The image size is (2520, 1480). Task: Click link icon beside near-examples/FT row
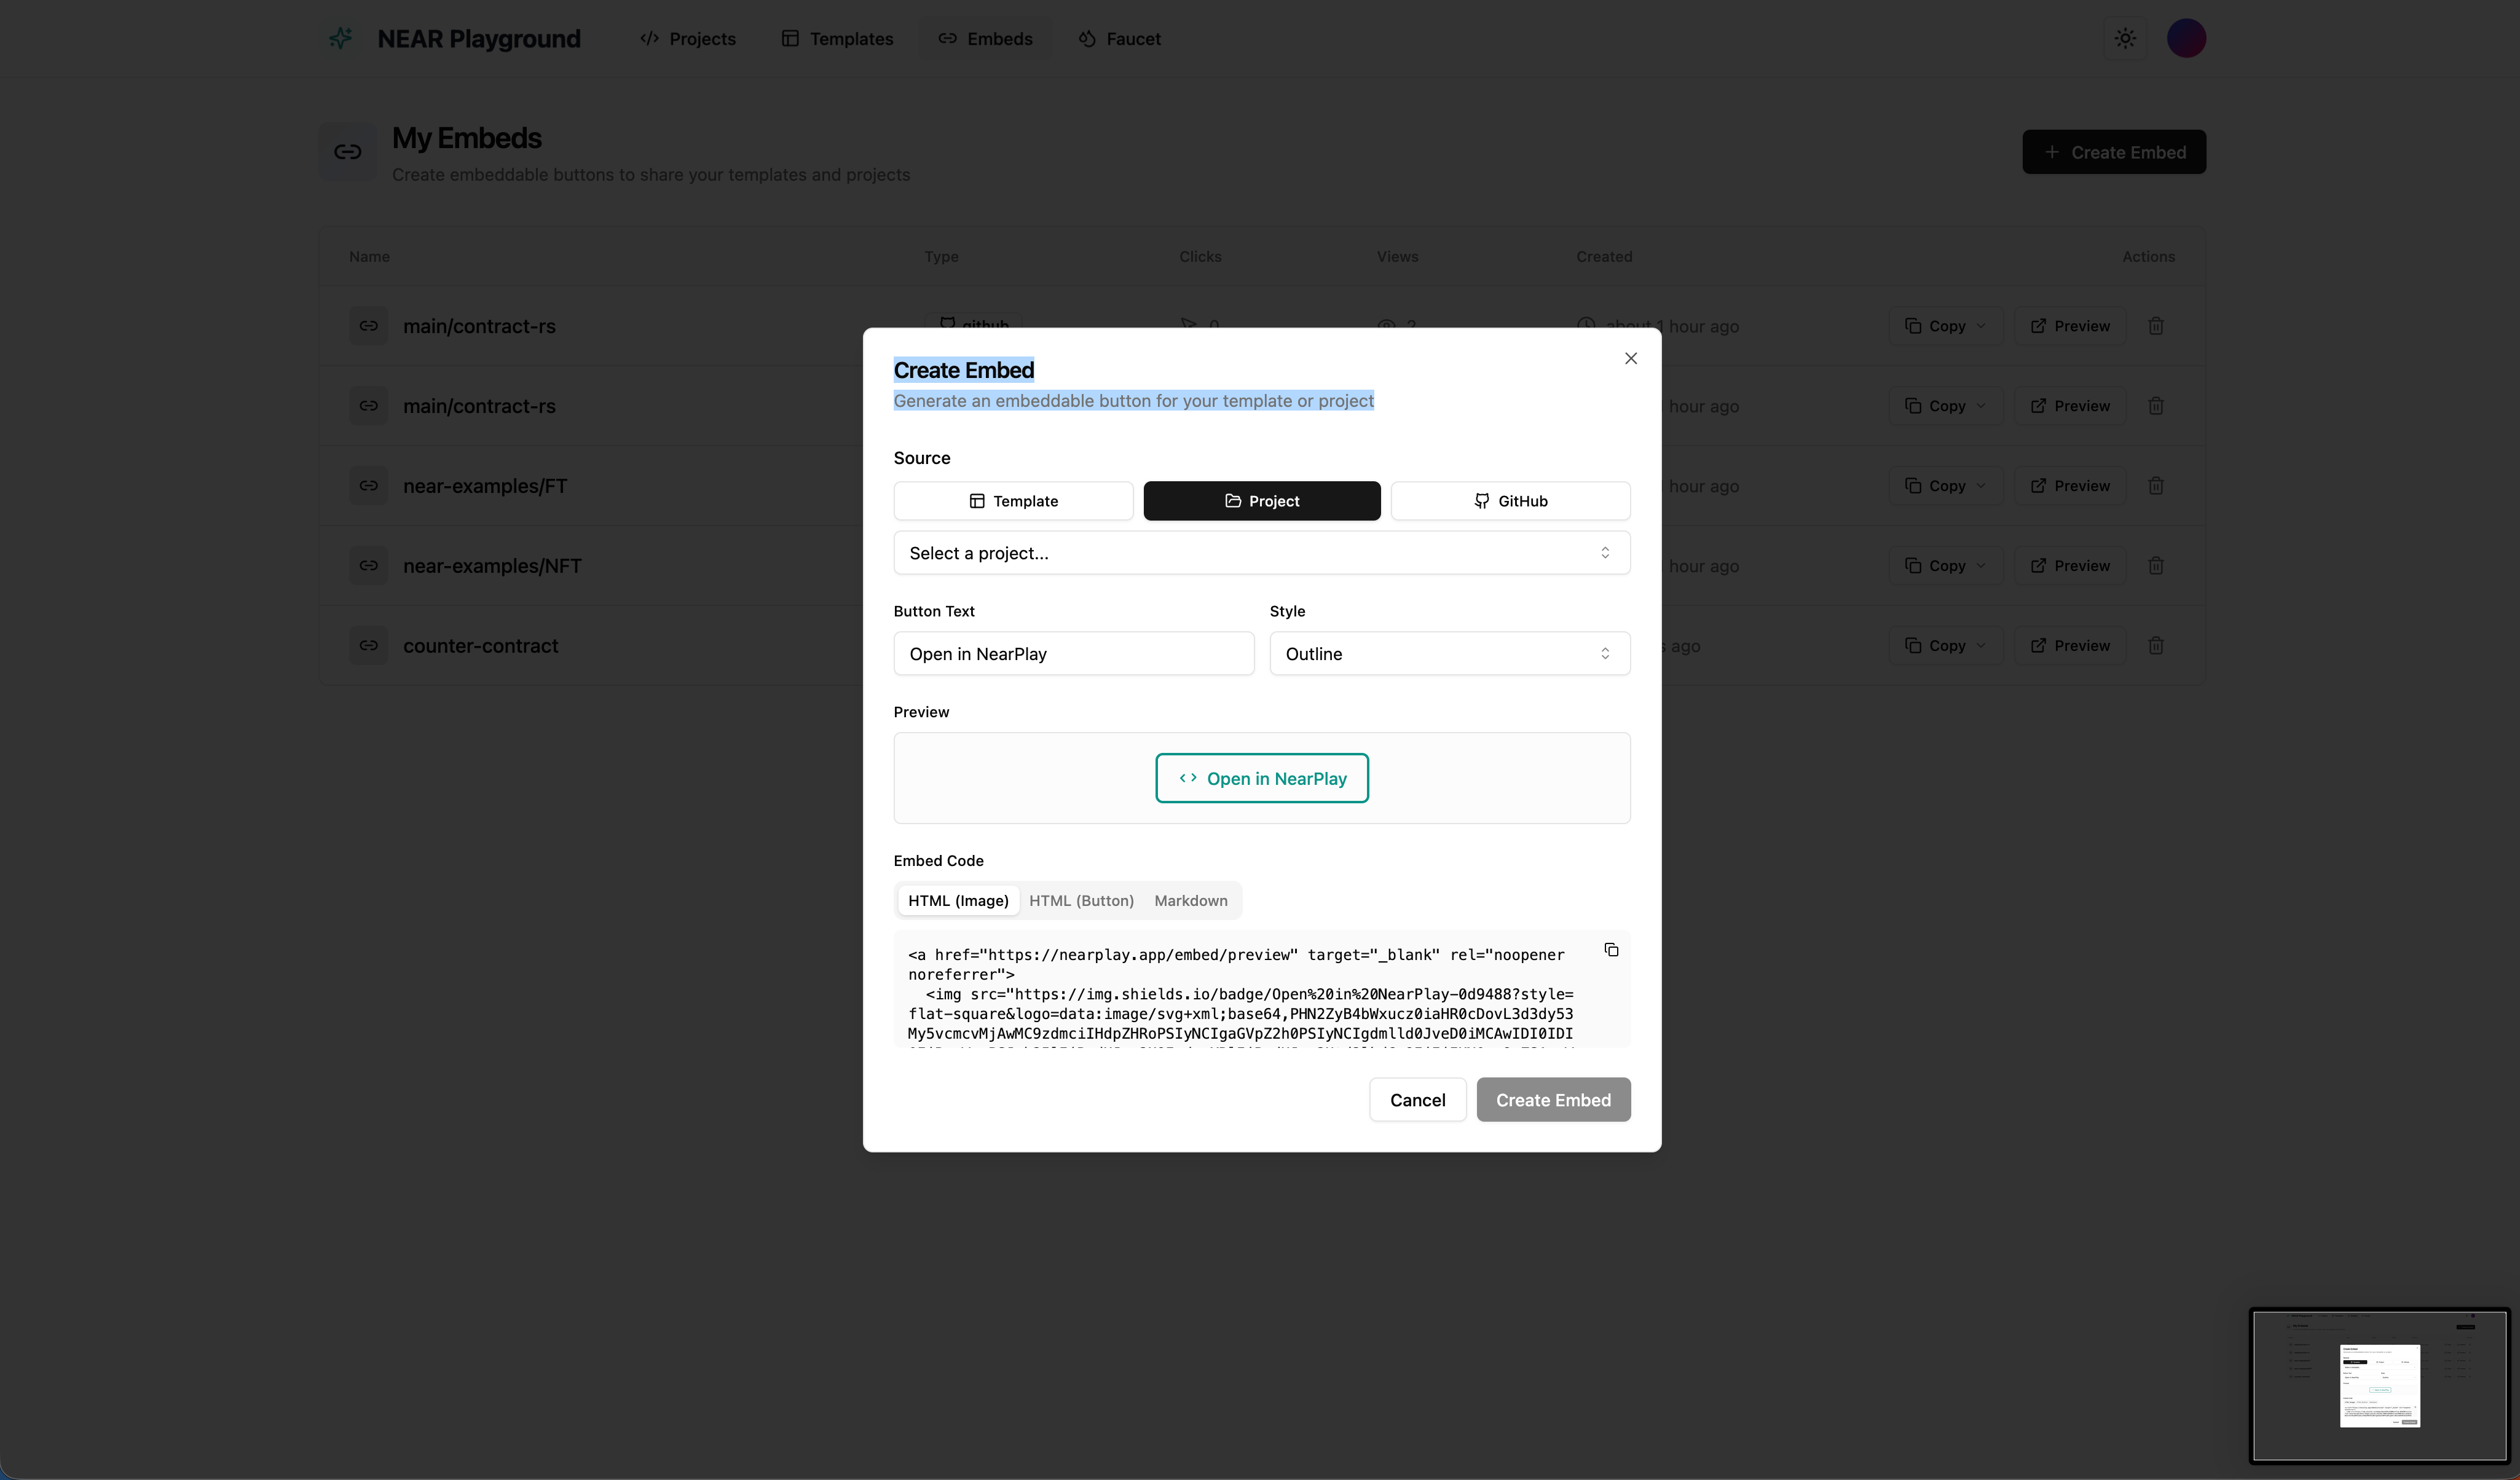(x=368, y=486)
